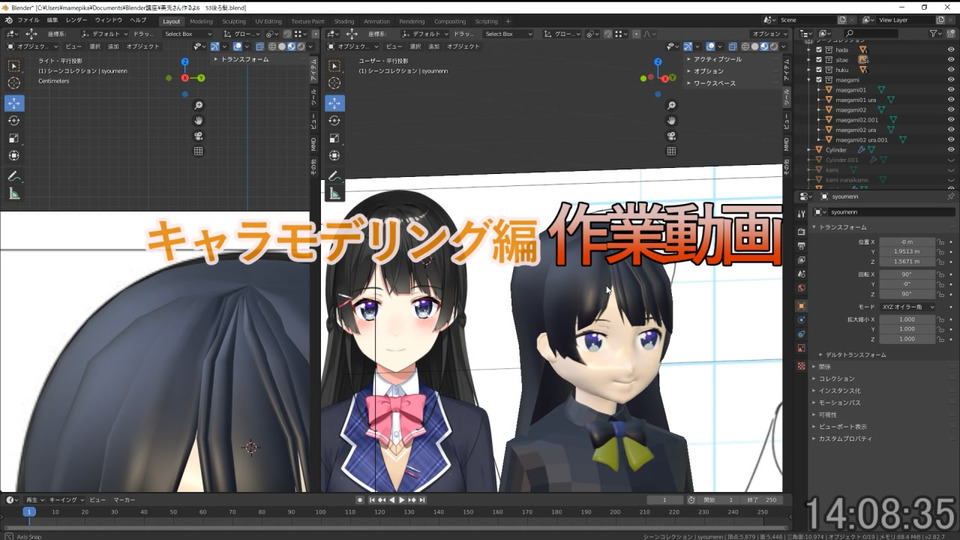Image resolution: width=960 pixels, height=540 pixels.
Task: Play the timeline animation
Action: [402, 500]
